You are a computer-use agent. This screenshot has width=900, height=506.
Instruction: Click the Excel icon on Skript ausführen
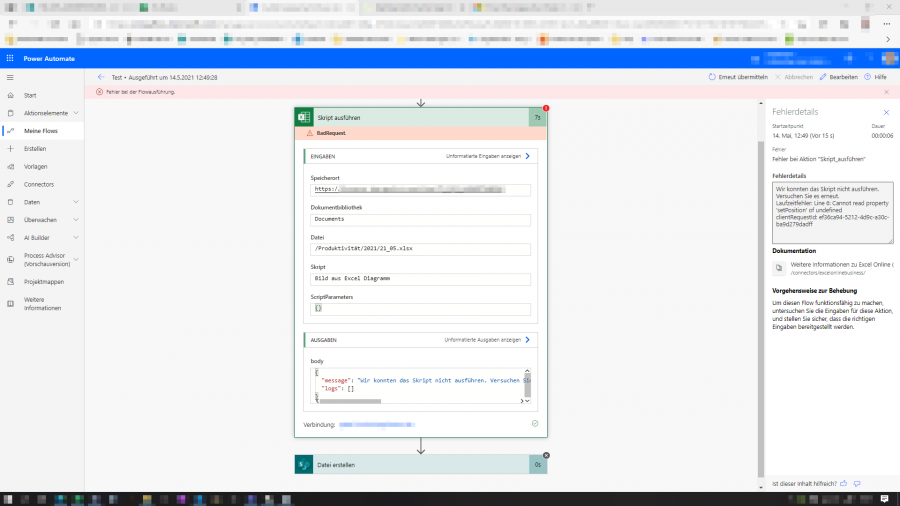(304, 117)
